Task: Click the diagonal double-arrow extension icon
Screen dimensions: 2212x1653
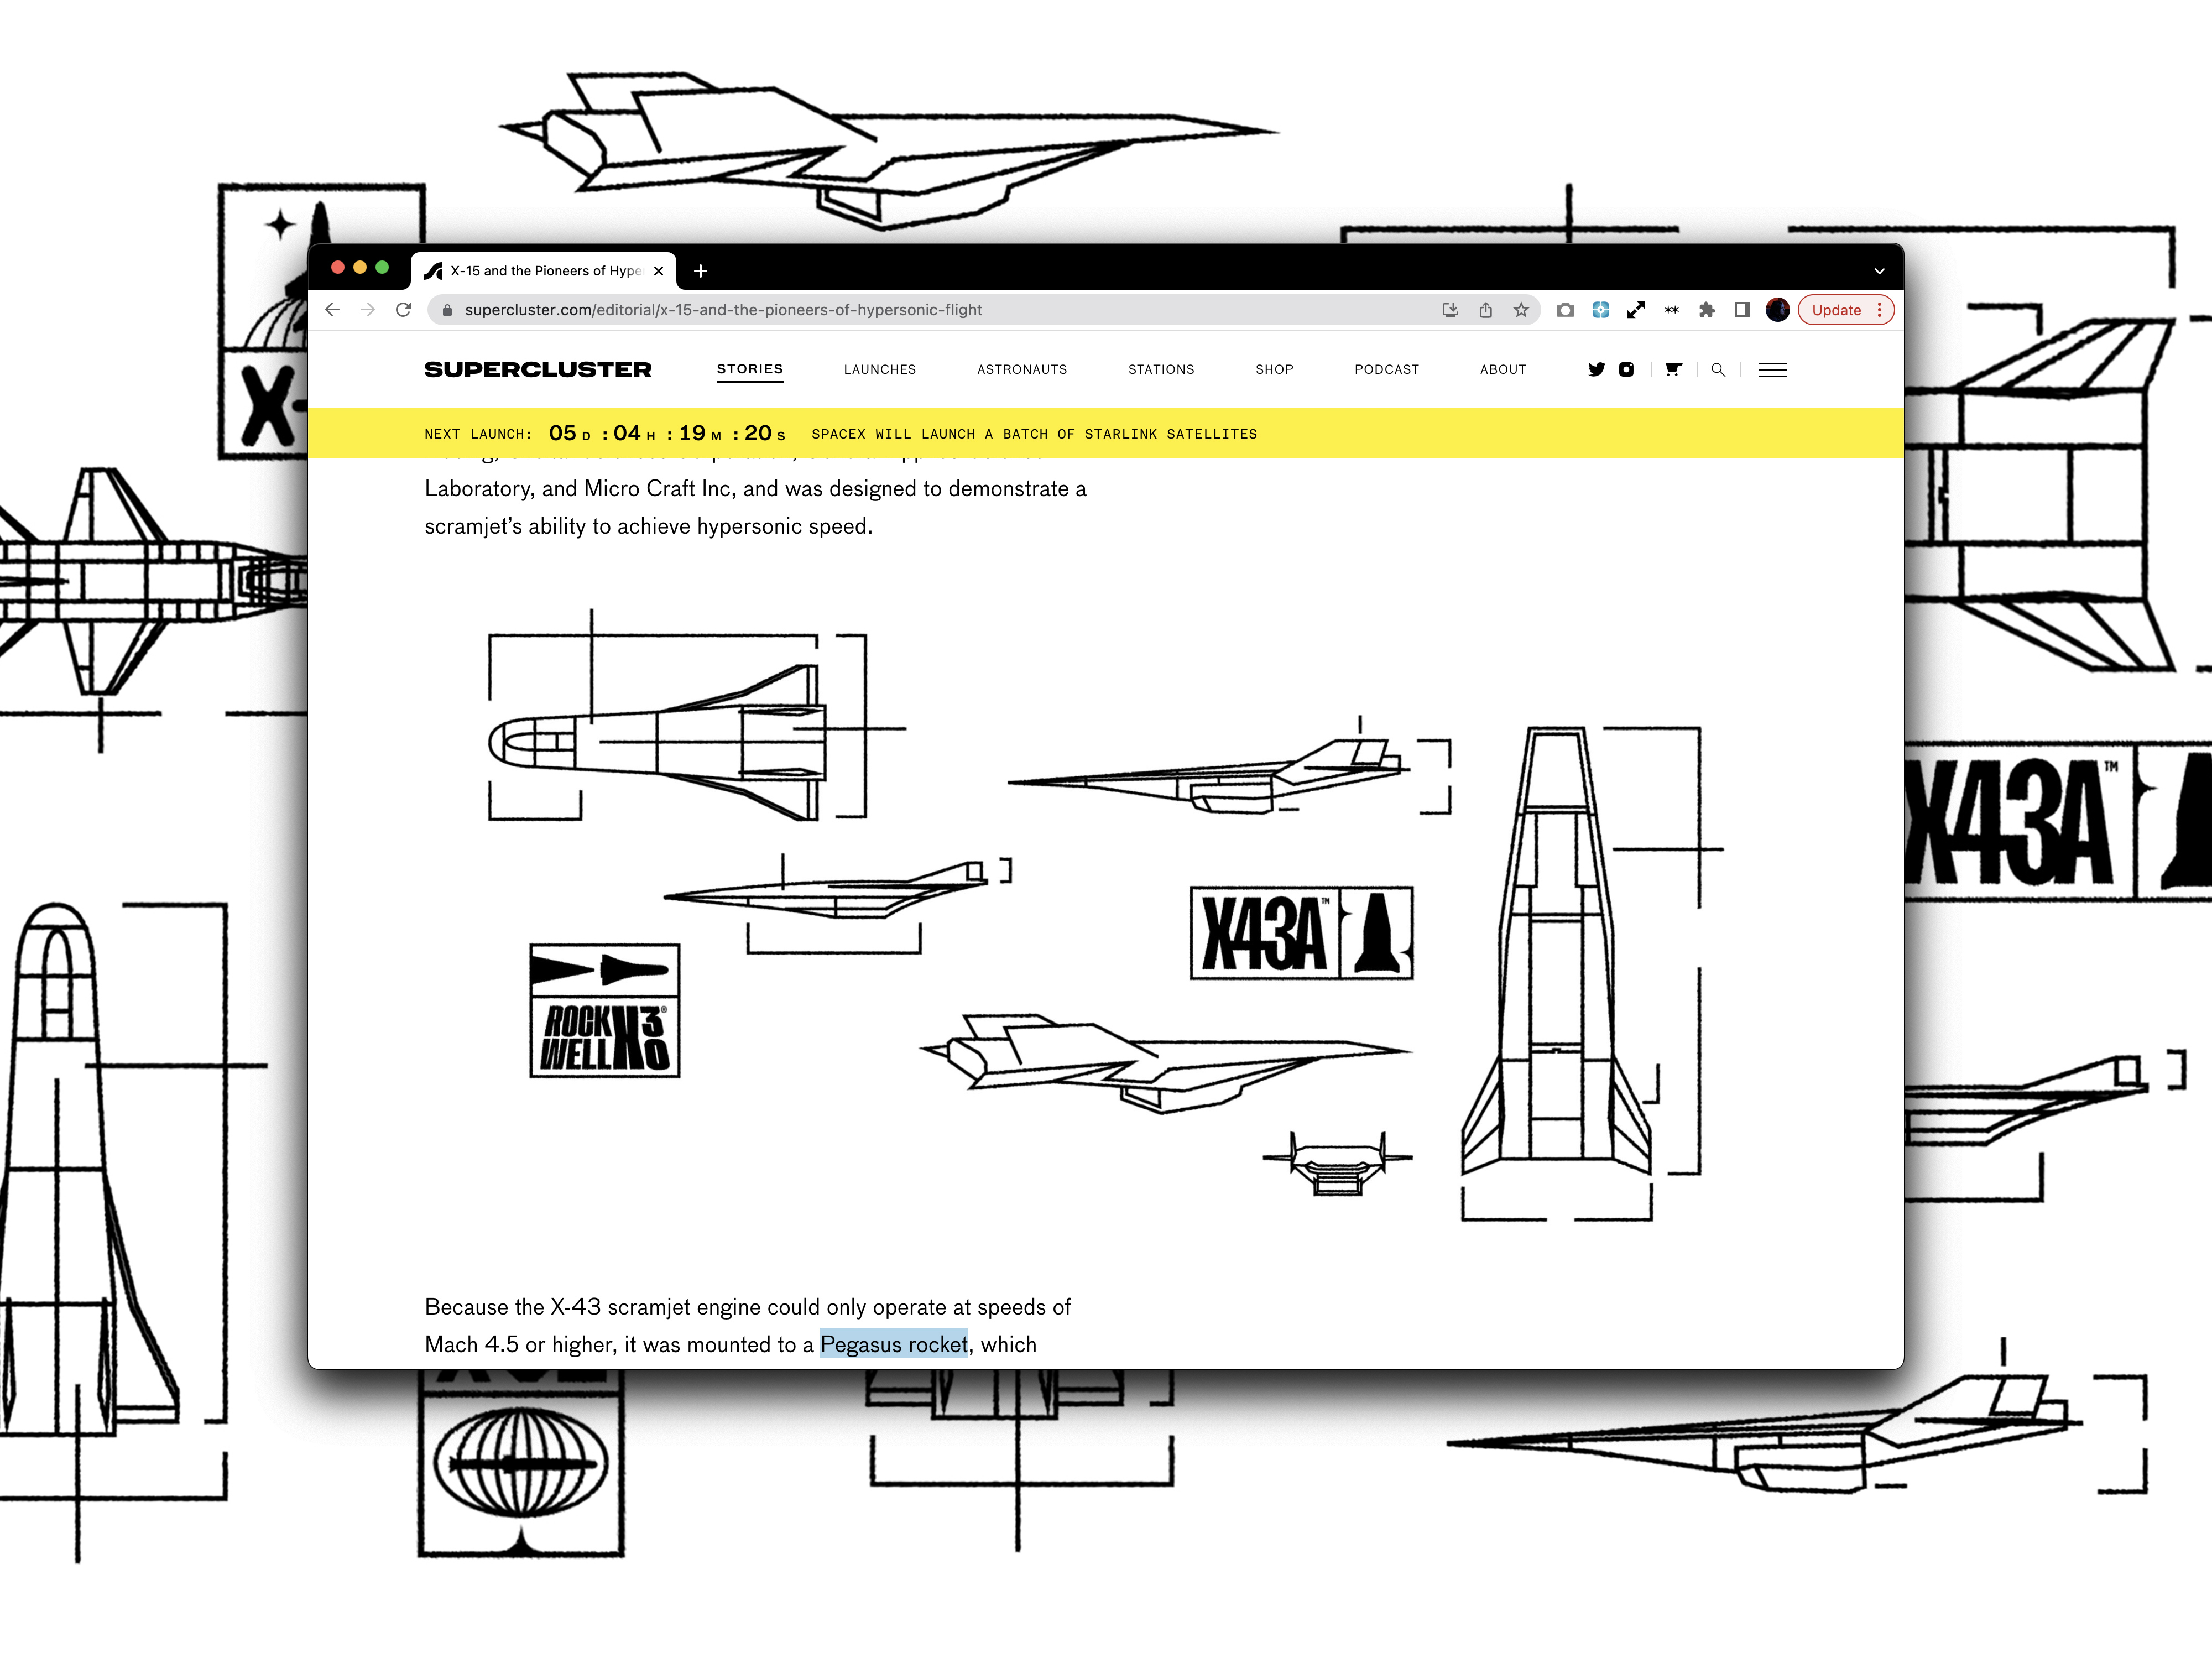Action: (1636, 310)
